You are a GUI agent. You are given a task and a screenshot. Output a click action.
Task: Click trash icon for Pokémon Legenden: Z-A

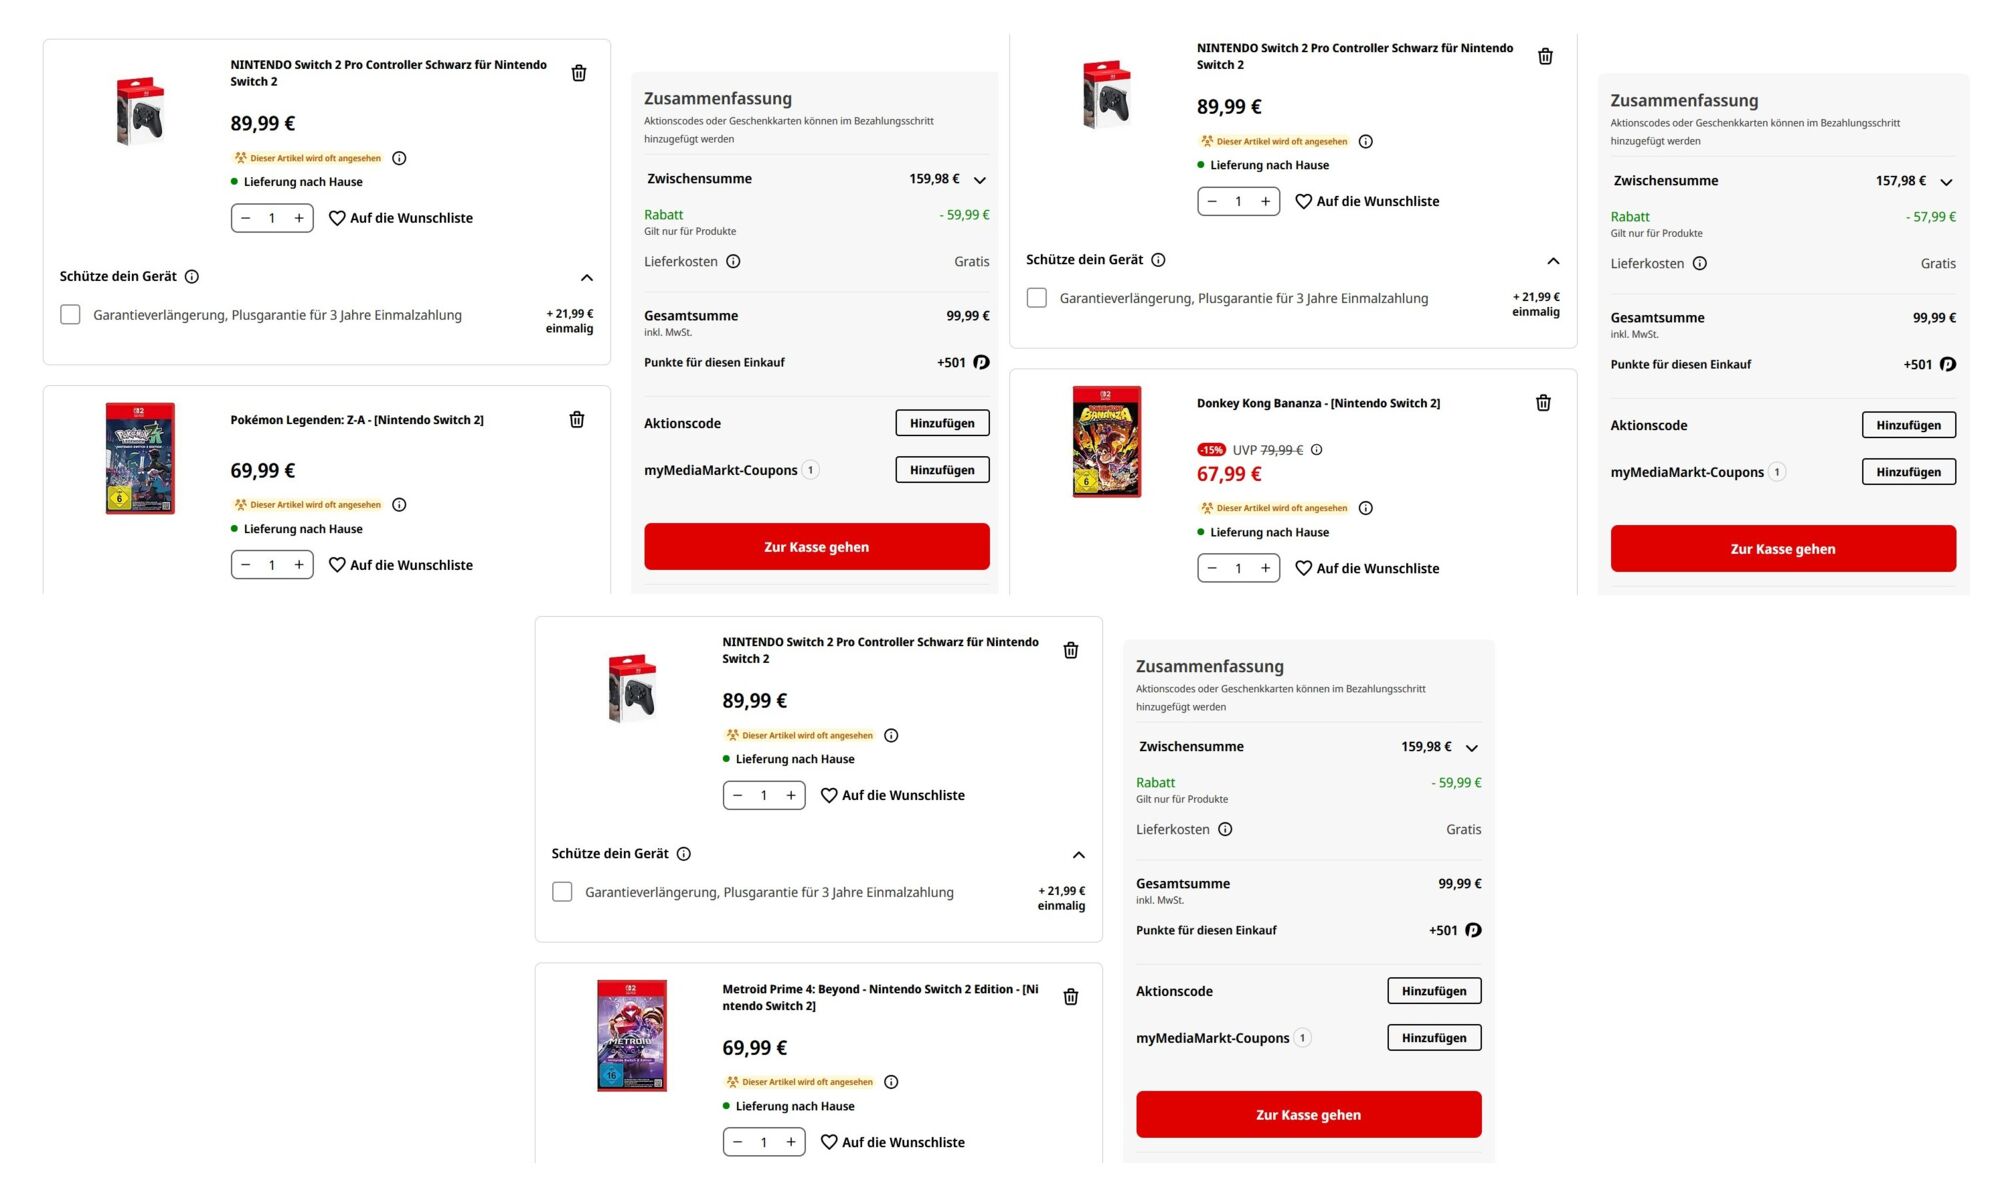tap(577, 420)
